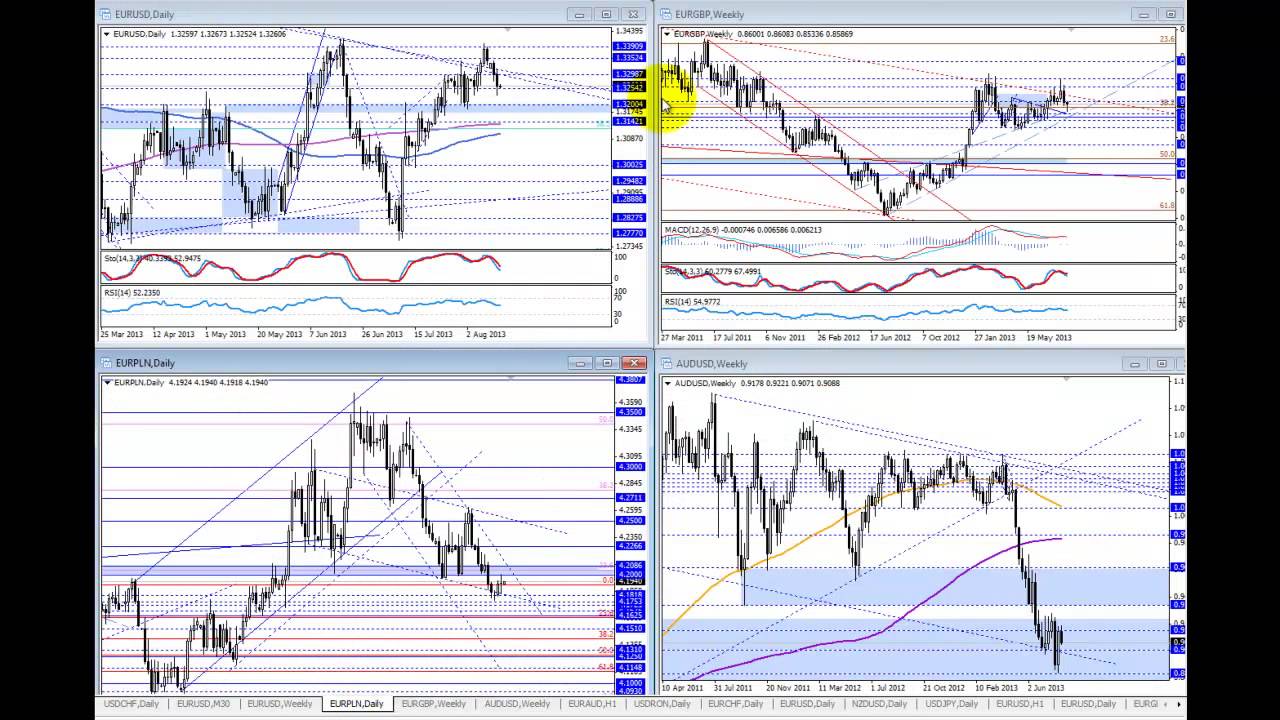Close the EURPLN,Daily chart window
Screen dimensions: 1280x720
pos(634,363)
